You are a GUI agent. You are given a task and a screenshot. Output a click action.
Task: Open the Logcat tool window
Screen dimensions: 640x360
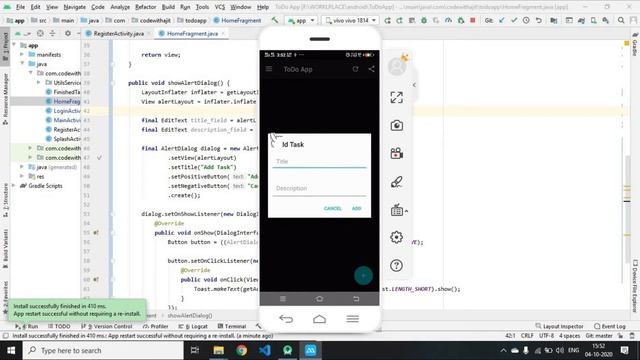click(193, 327)
